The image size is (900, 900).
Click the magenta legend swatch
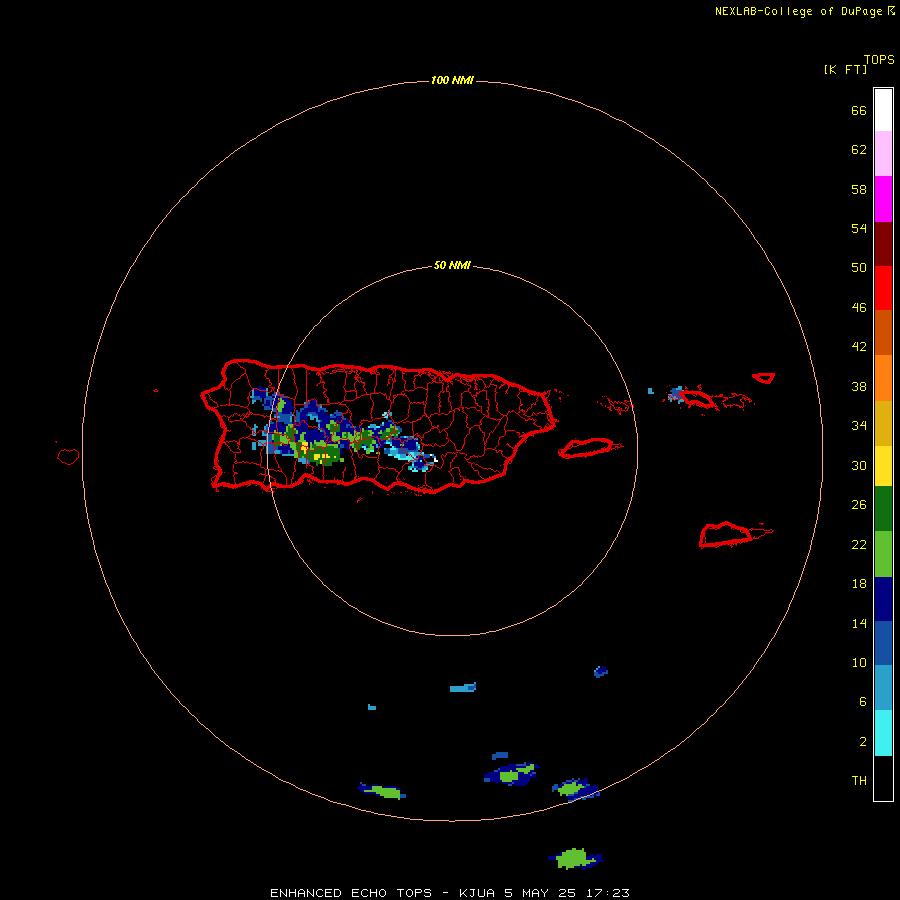click(x=883, y=199)
